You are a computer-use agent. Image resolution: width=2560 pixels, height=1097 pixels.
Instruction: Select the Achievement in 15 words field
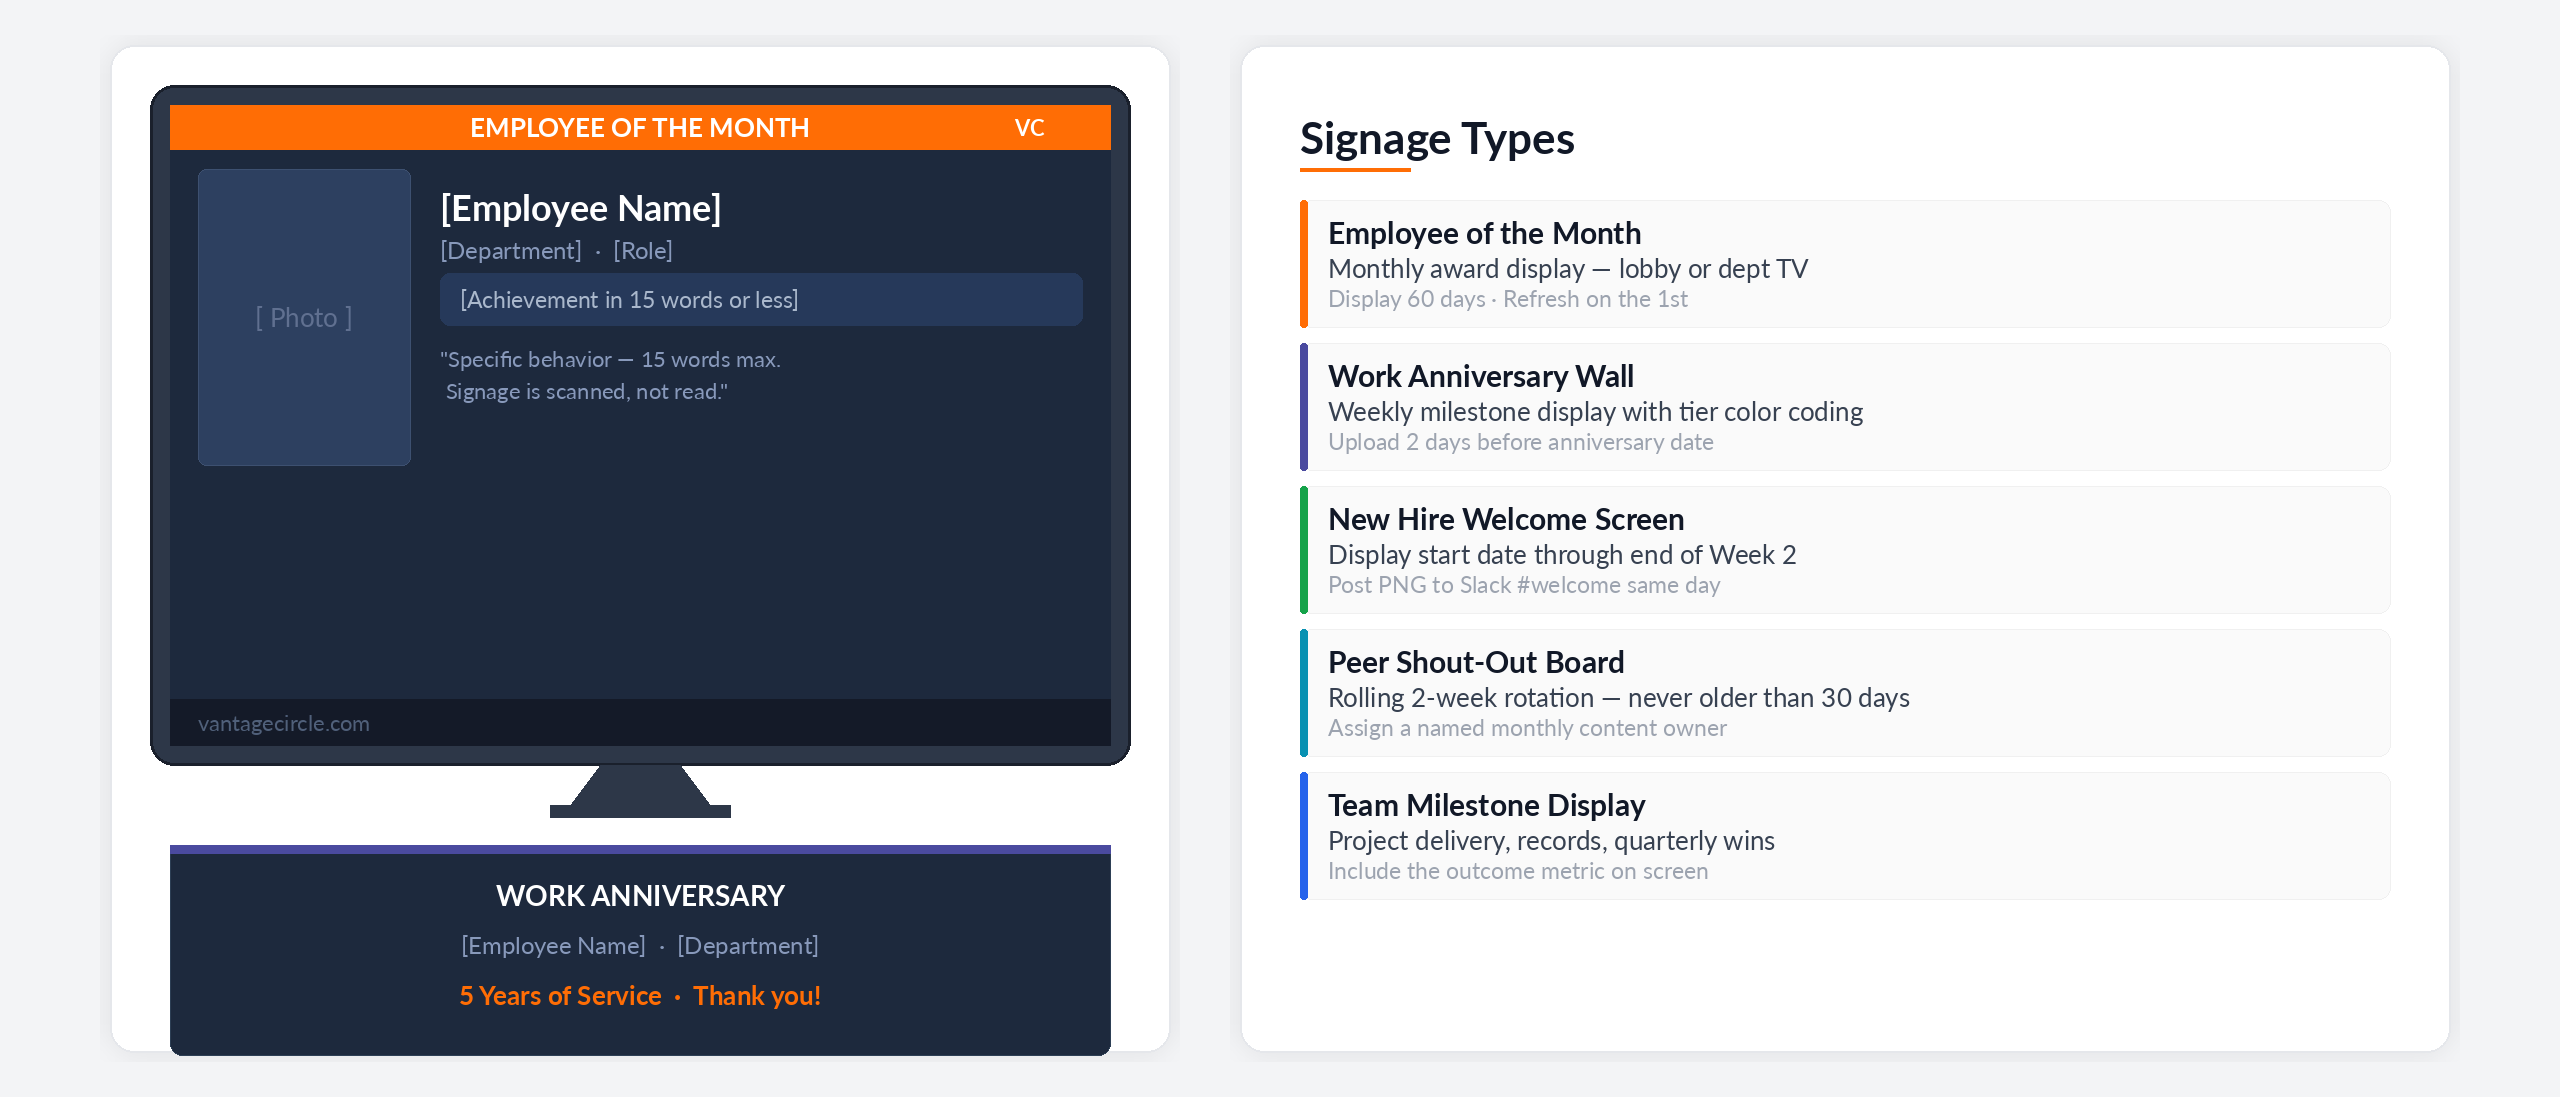(x=761, y=300)
